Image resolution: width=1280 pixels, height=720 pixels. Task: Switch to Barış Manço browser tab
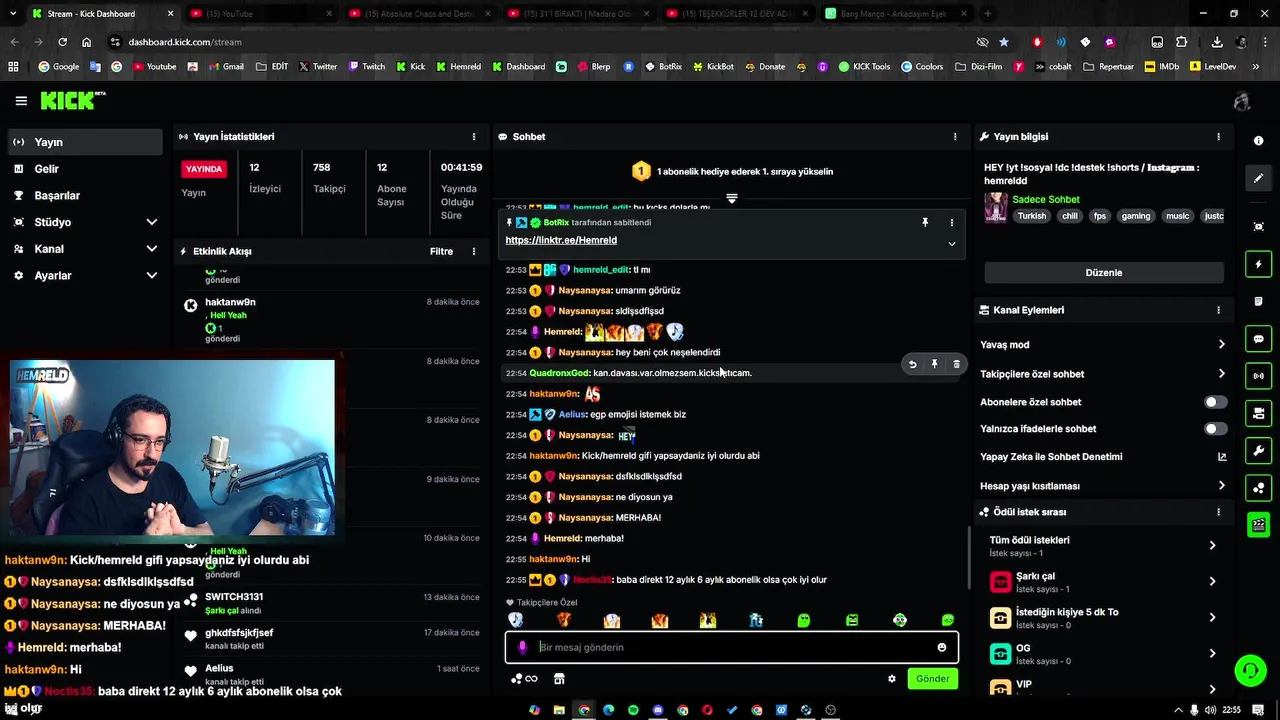coord(894,14)
